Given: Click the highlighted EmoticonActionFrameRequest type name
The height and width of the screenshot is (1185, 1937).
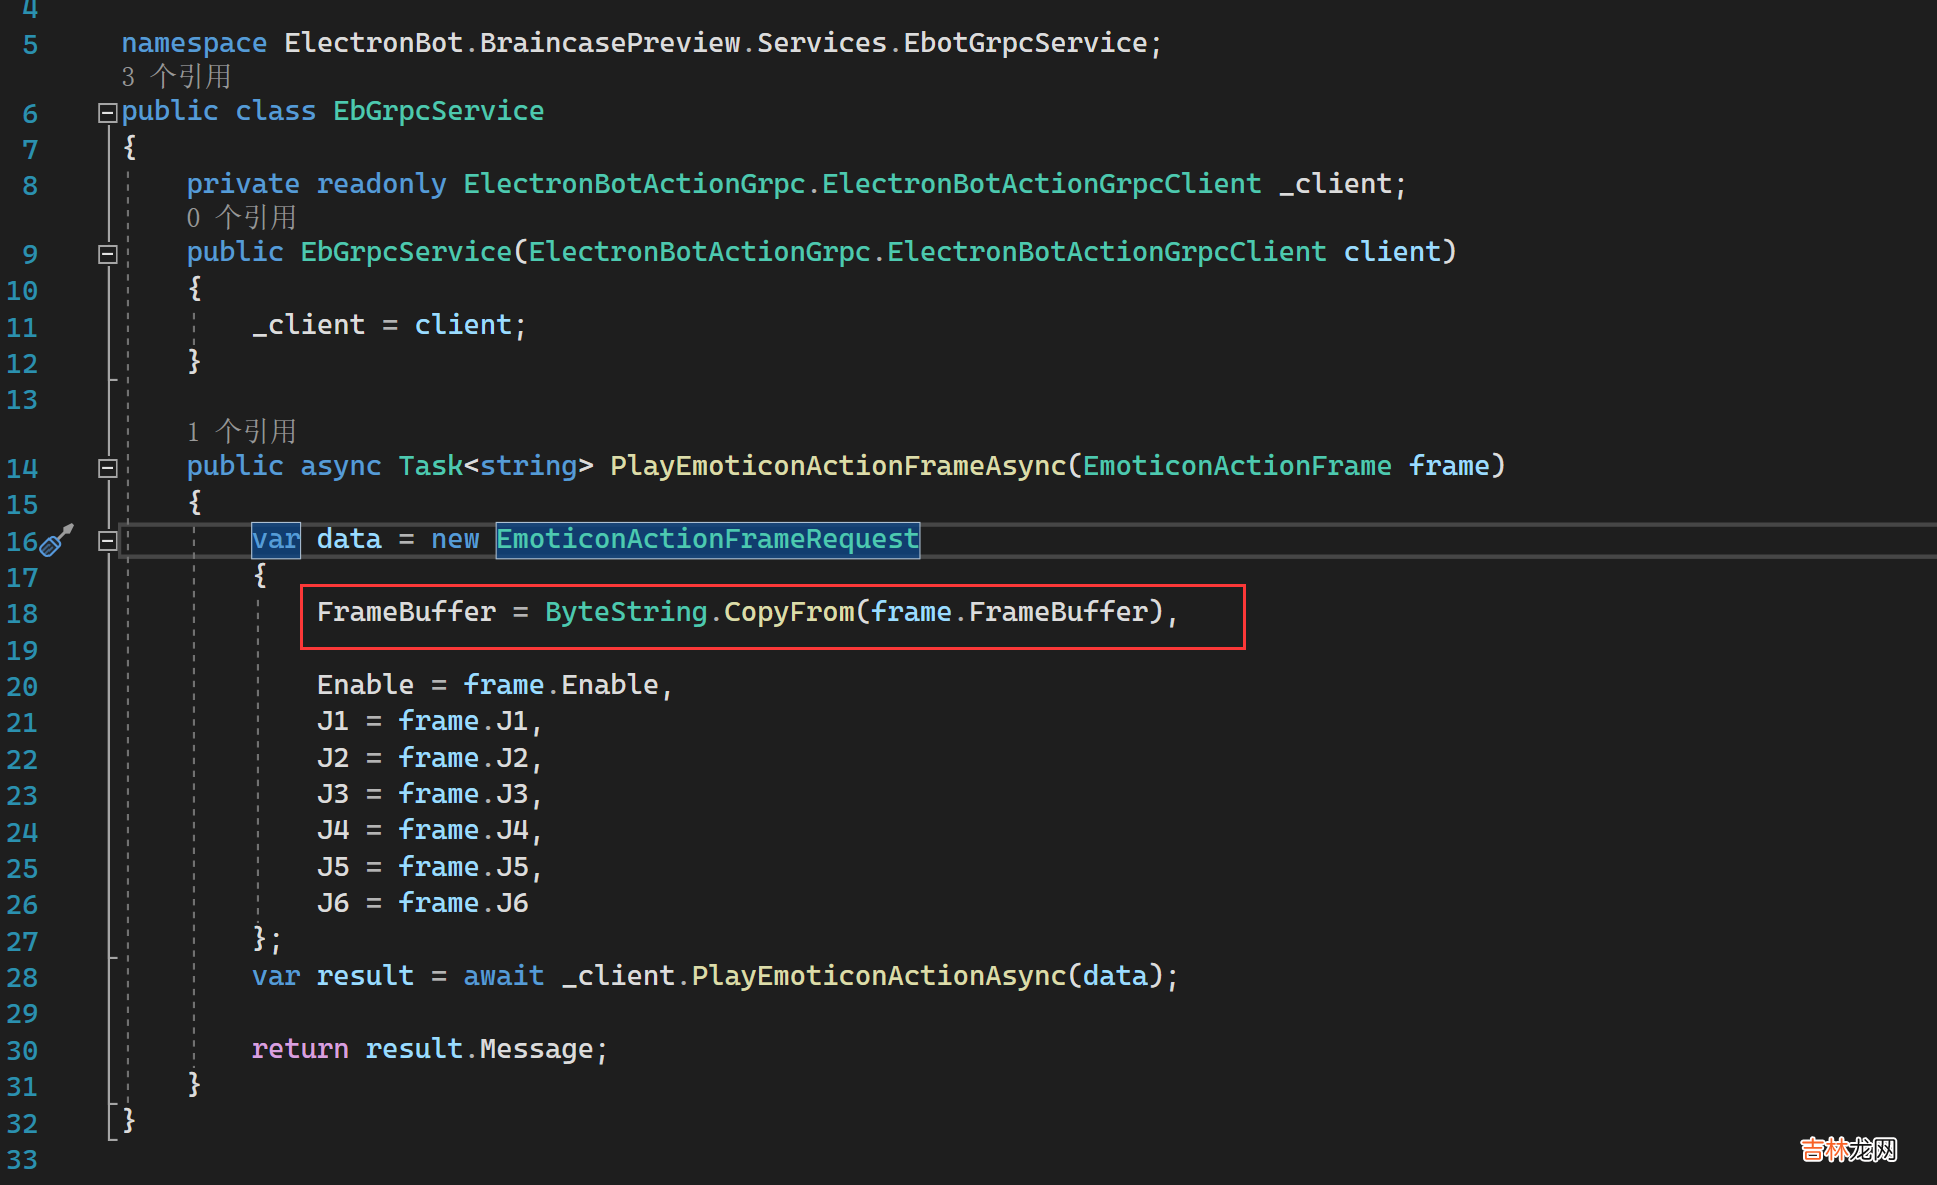Looking at the screenshot, I should [707, 540].
